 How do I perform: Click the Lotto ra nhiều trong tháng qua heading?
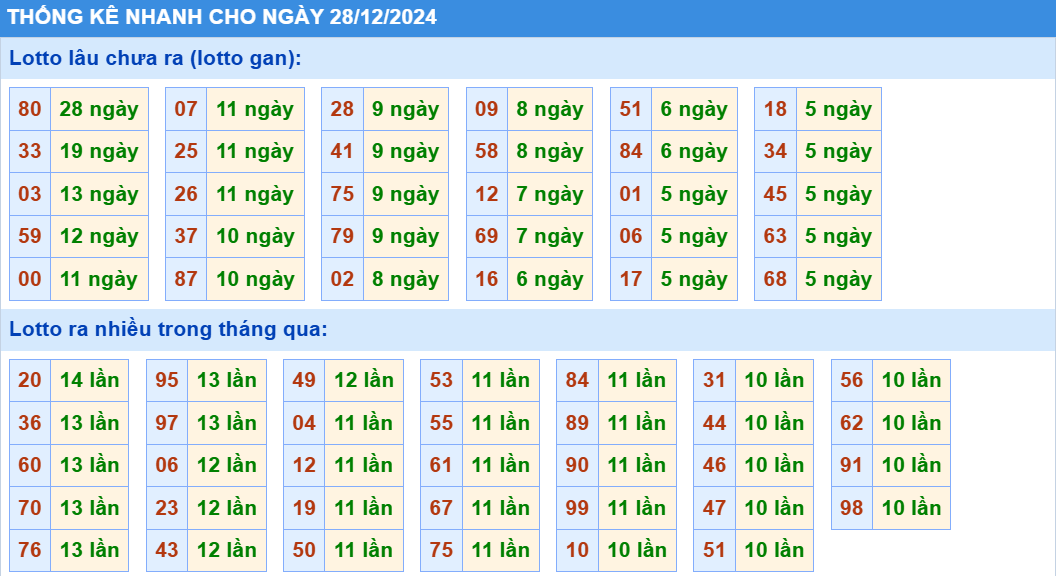tap(168, 329)
